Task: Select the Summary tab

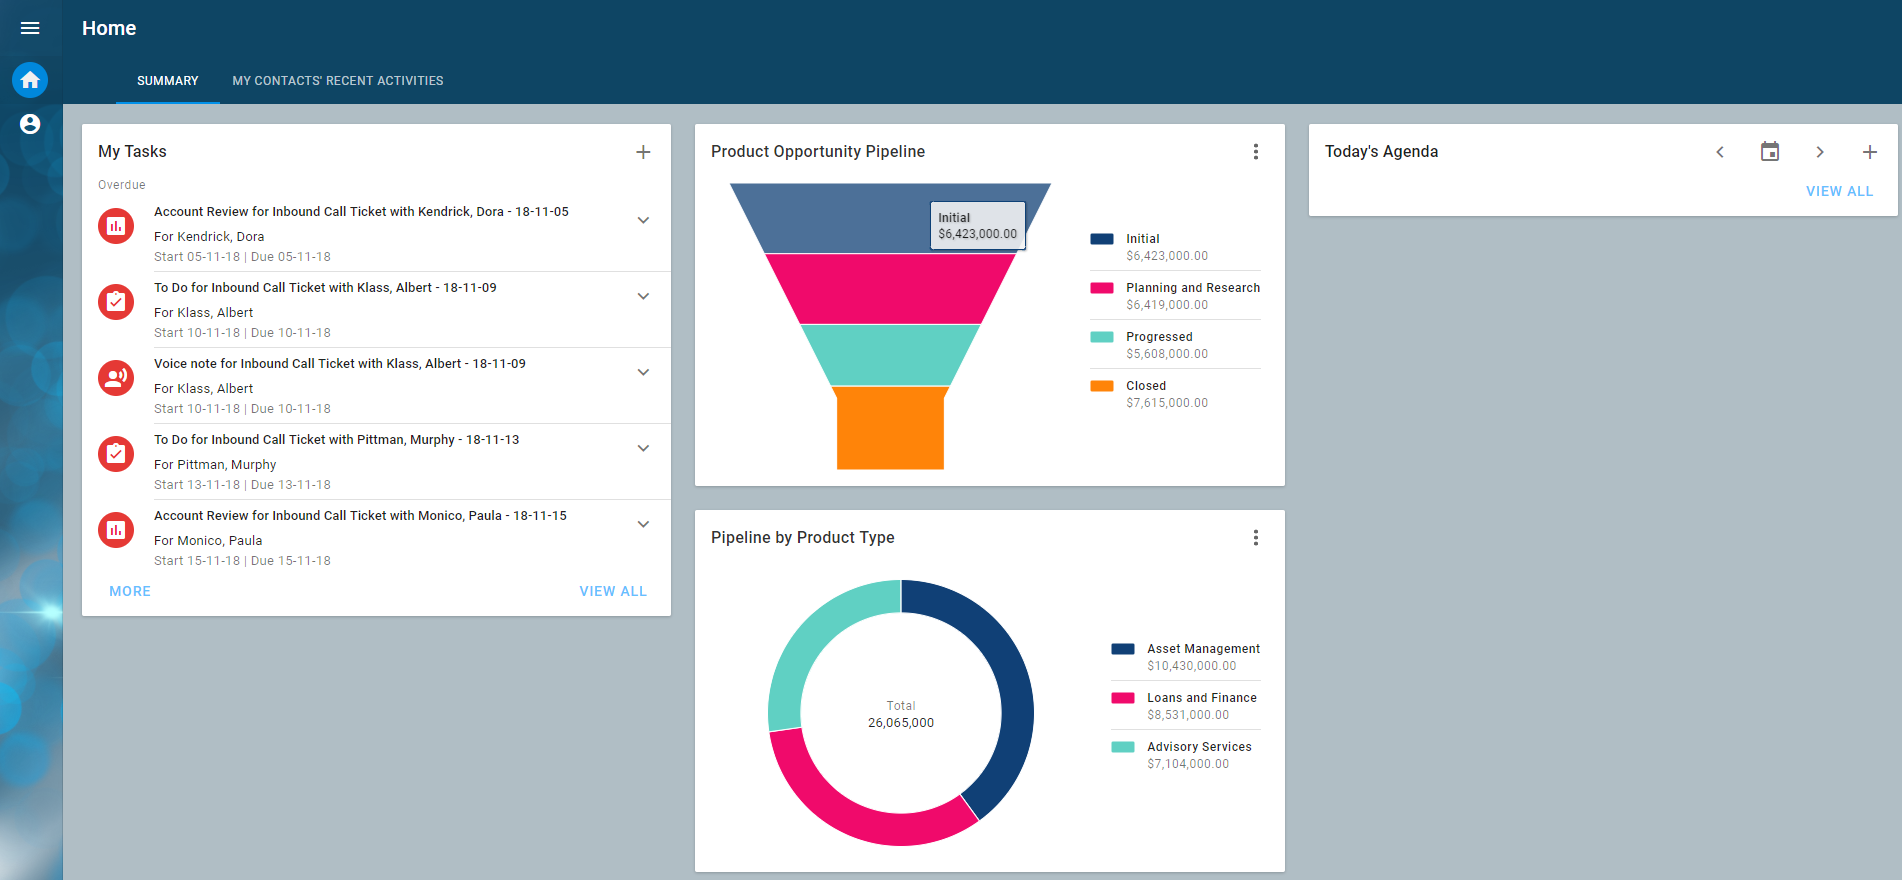Action: (168, 81)
